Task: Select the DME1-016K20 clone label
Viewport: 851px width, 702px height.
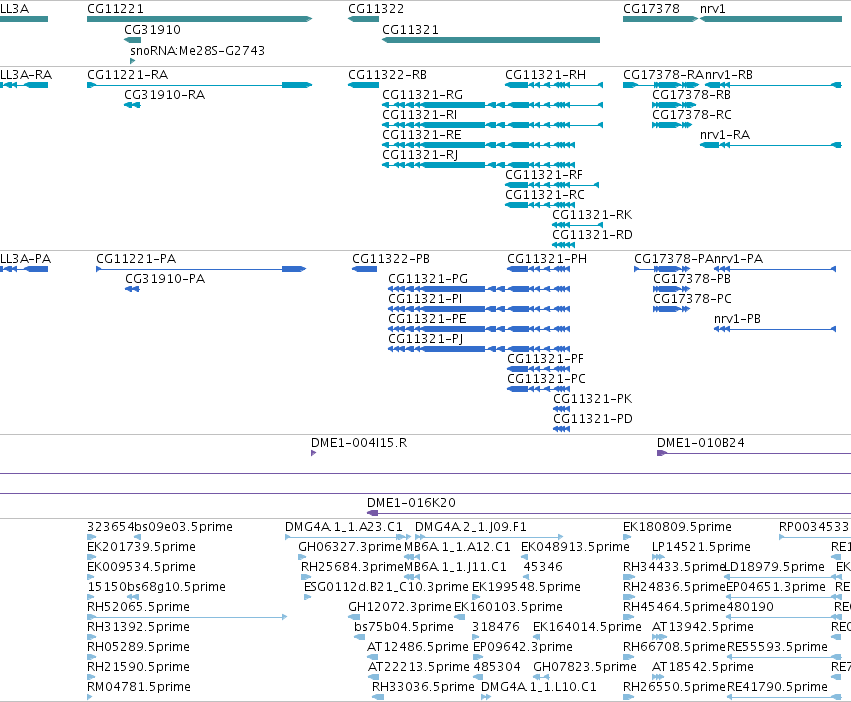Action: [x=411, y=503]
